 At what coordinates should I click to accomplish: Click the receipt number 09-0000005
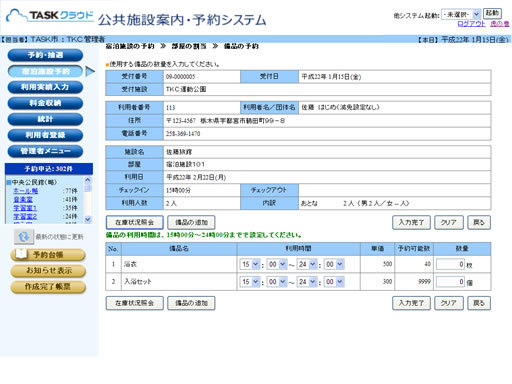coord(180,77)
